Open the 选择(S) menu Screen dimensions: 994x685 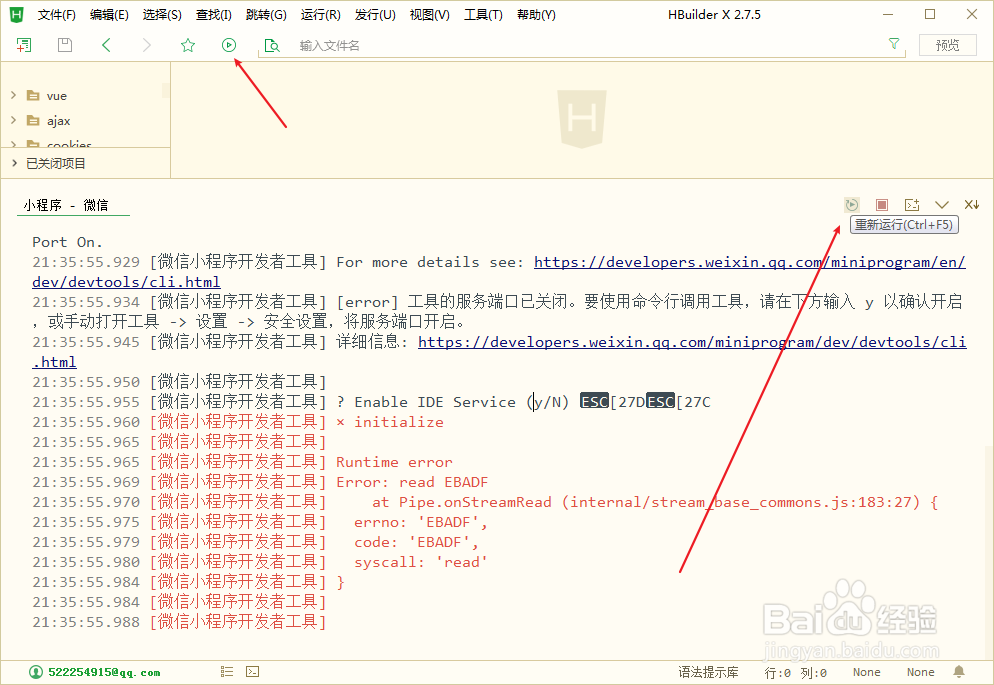pos(162,15)
